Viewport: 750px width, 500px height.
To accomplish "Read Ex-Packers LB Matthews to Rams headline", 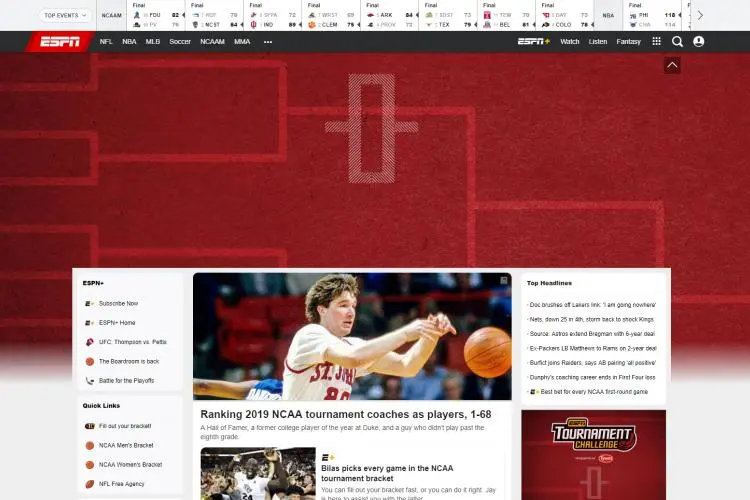I will 593,348.
